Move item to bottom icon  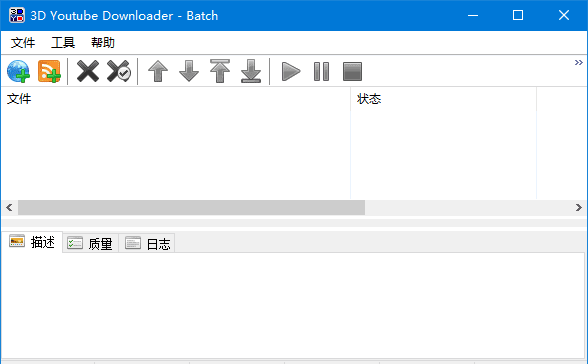click(251, 71)
